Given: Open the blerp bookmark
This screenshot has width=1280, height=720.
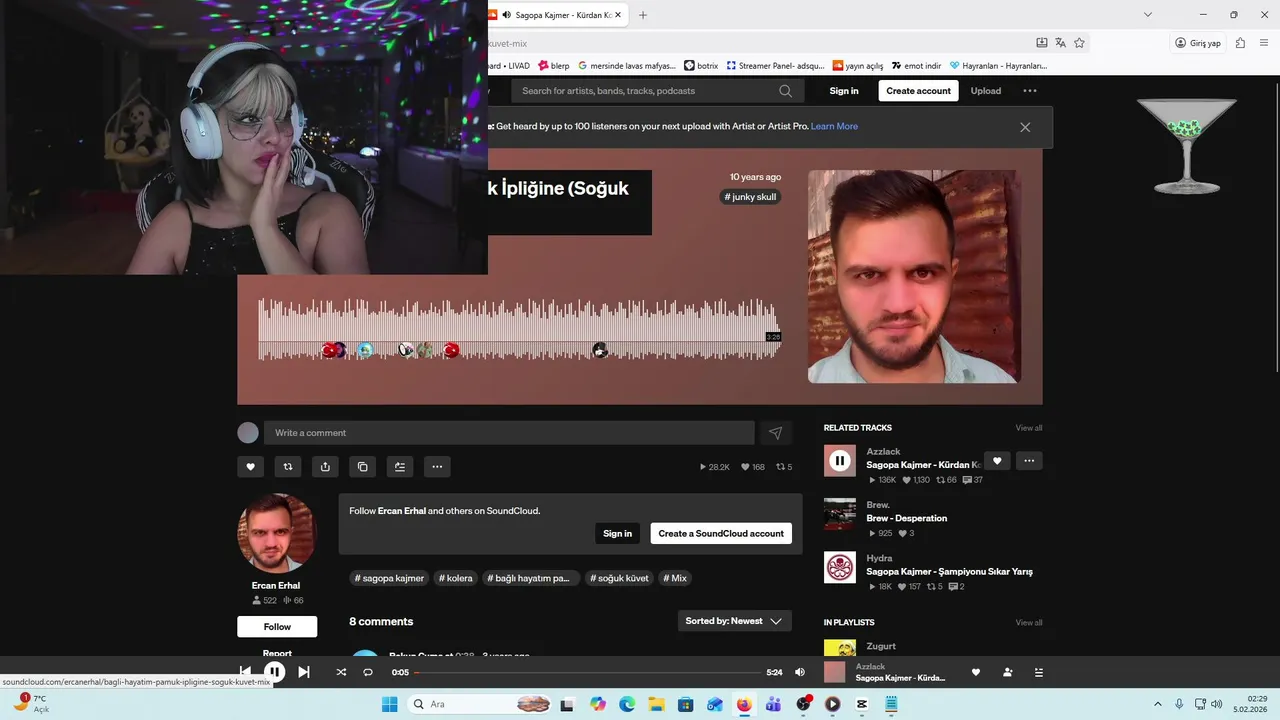Looking at the screenshot, I should tap(554, 66).
